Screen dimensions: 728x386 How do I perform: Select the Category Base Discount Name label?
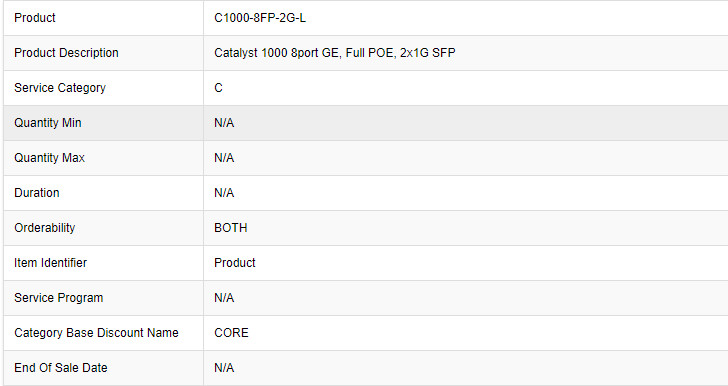tap(97, 333)
